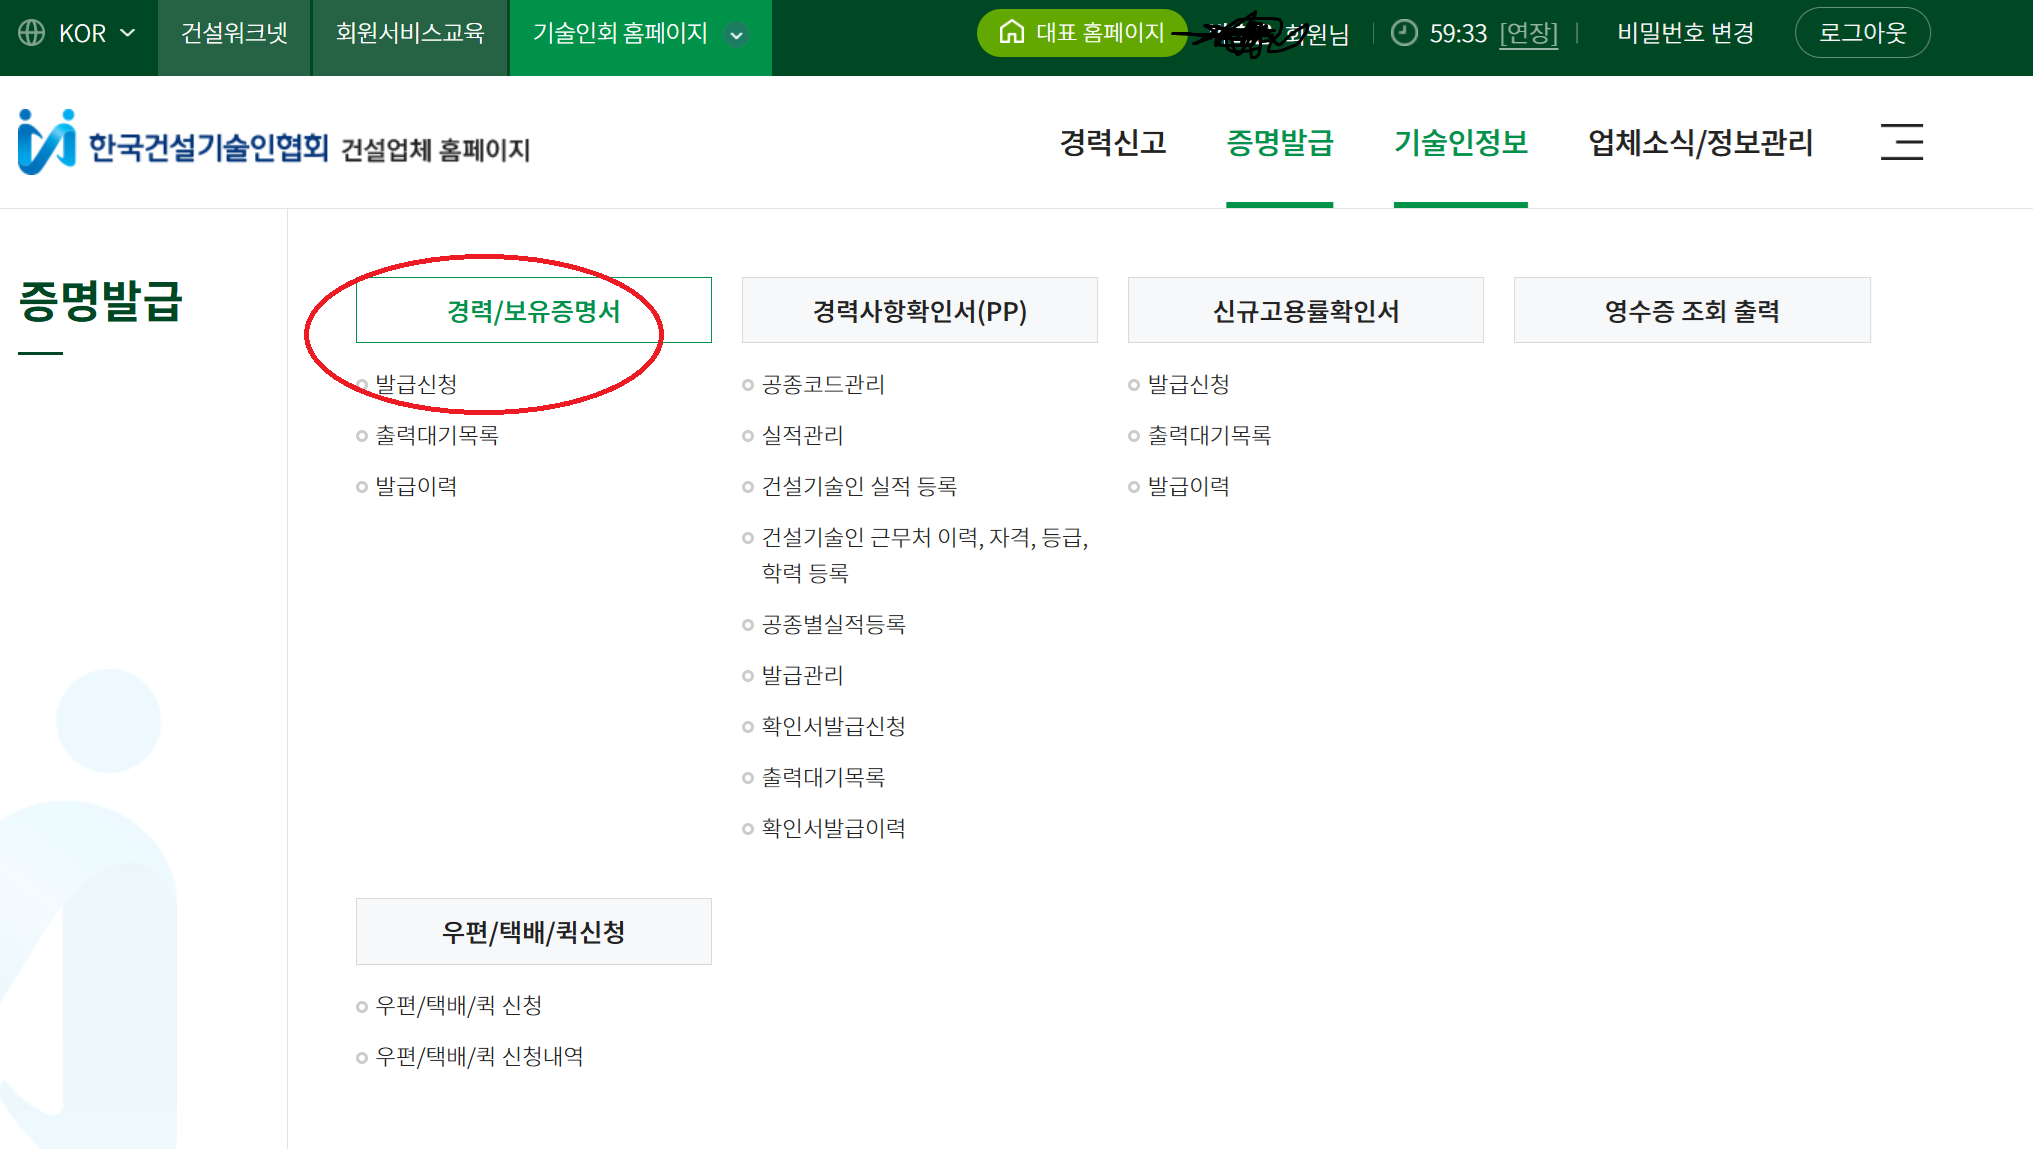Screen dimensions: 2033x1149
Task: Switch to 건설워크넷 top tab
Action: pos(234,33)
